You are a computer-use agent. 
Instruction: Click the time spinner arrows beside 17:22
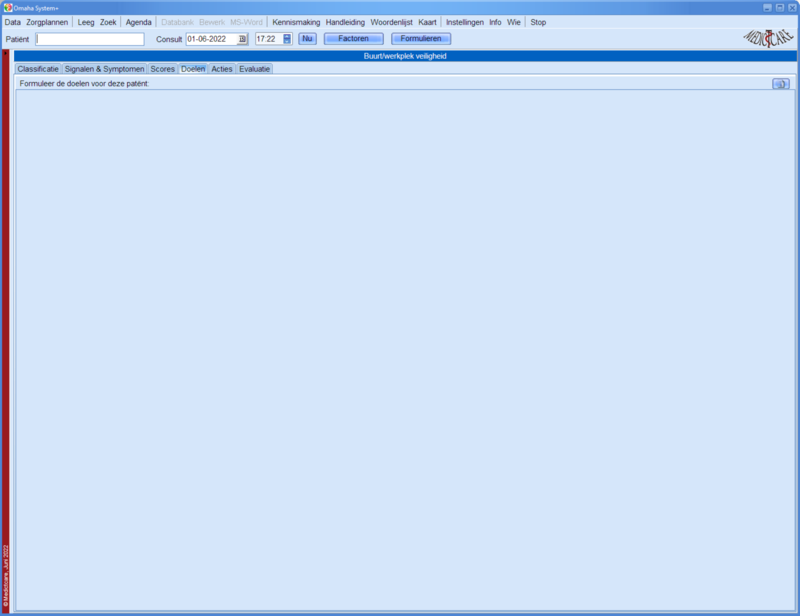[x=287, y=39]
